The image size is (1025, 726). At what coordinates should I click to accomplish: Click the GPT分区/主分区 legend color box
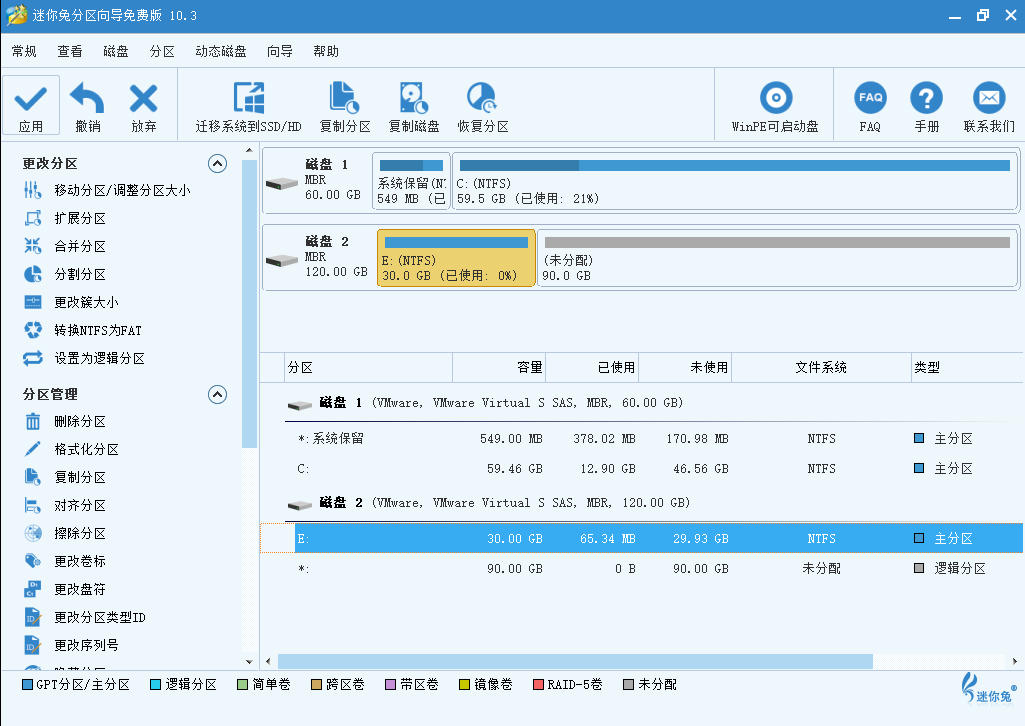click(27, 685)
